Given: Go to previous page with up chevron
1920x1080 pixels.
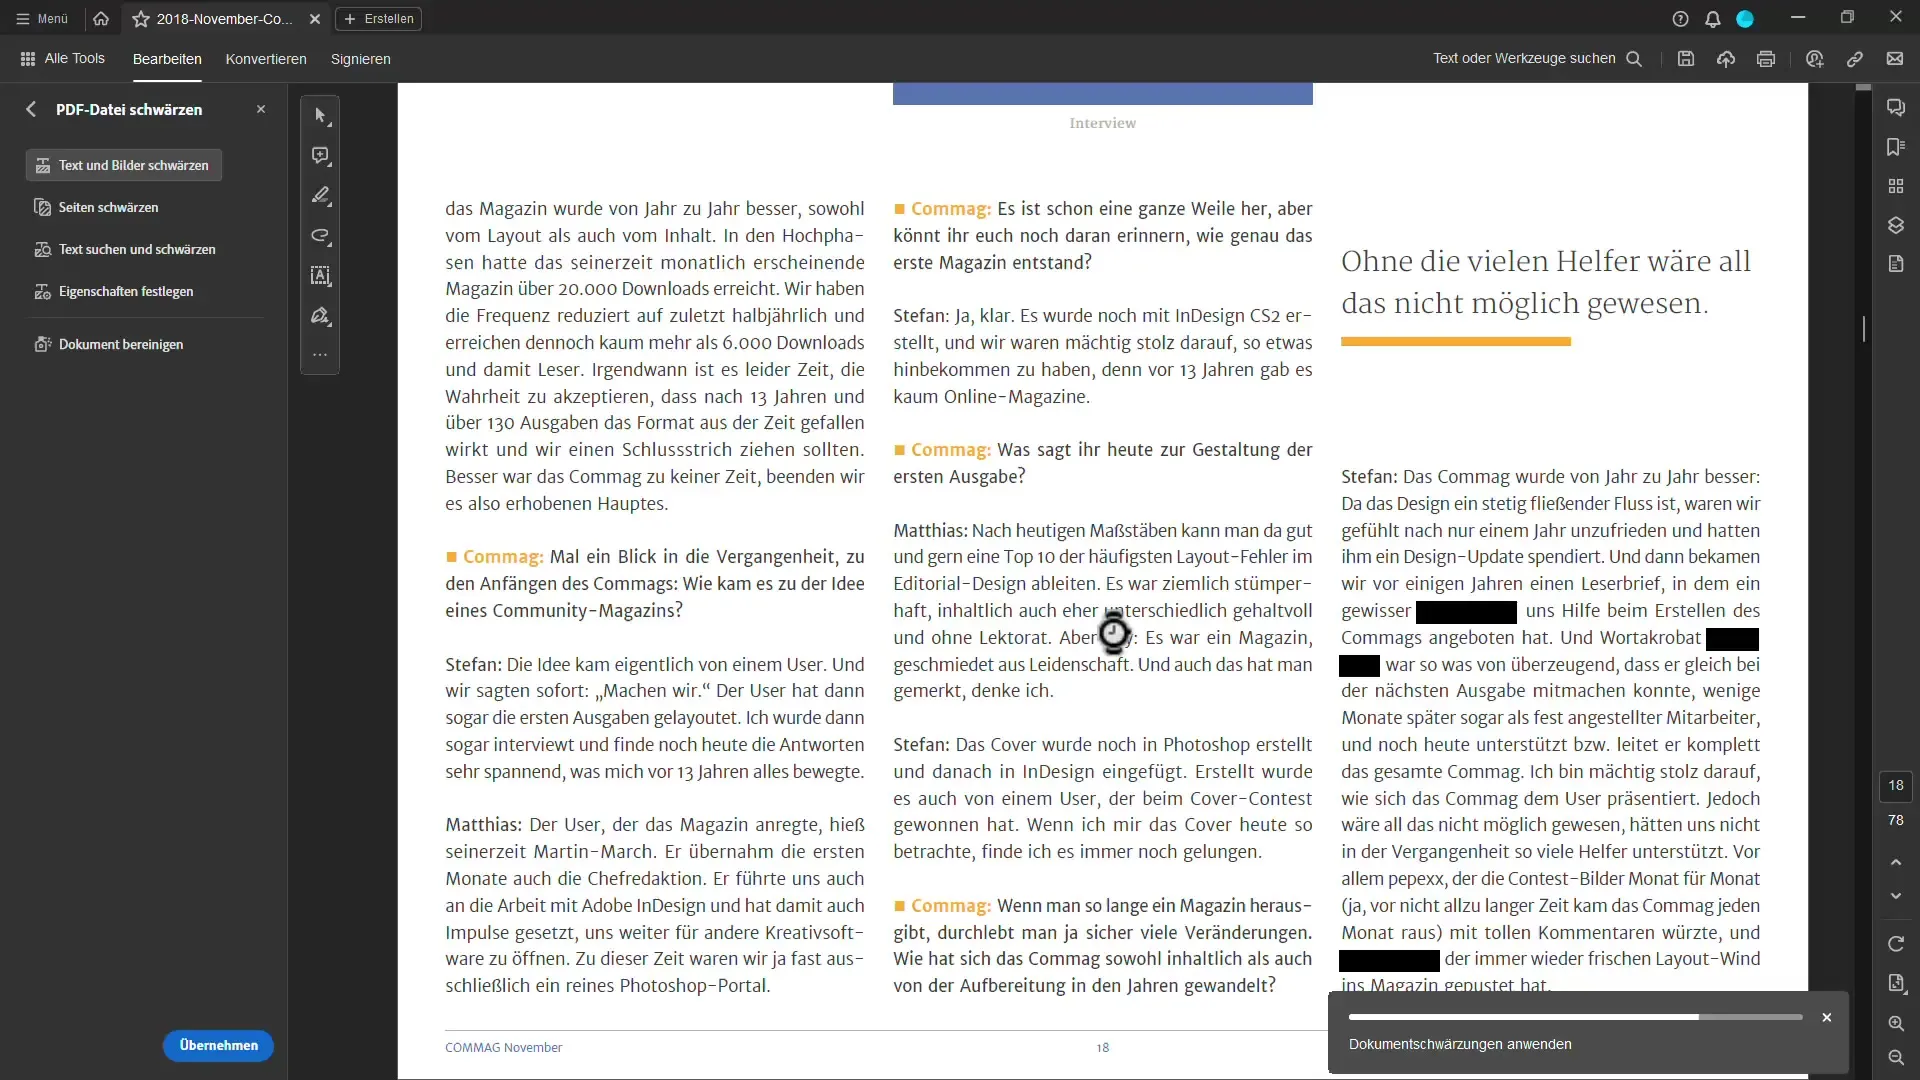Looking at the screenshot, I should click(1896, 862).
